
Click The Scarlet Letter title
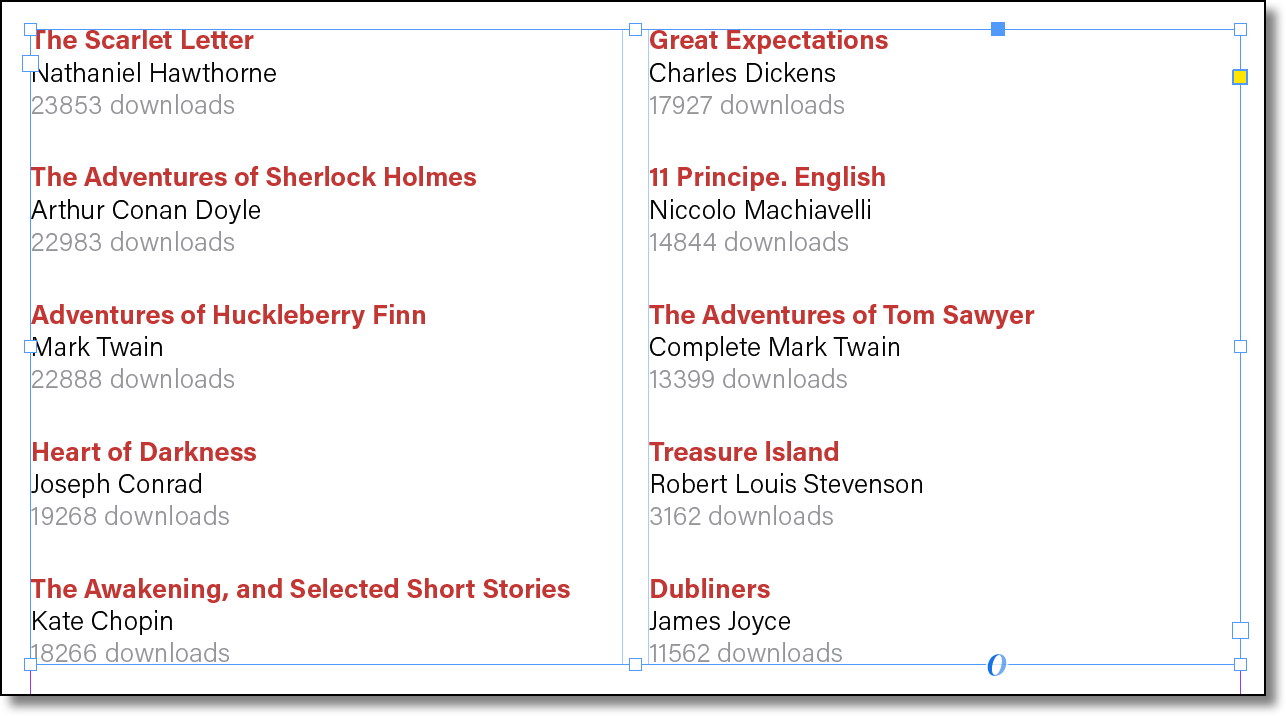(142, 40)
